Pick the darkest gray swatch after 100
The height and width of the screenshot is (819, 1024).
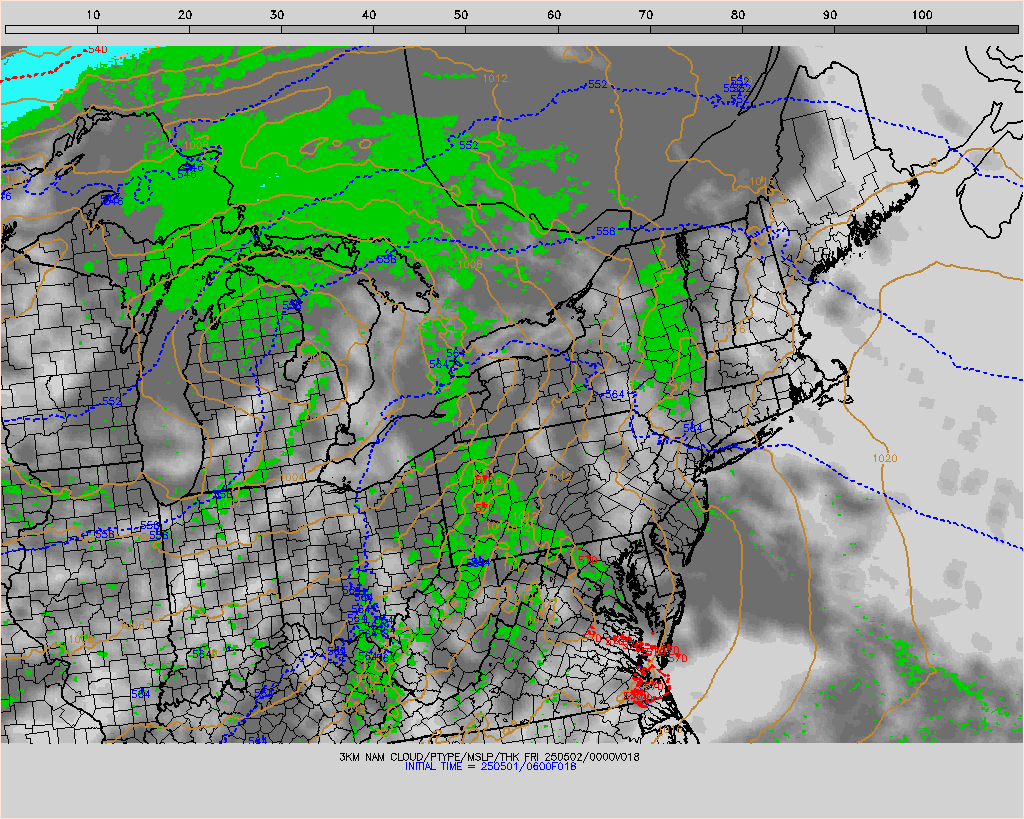(x=972, y=29)
